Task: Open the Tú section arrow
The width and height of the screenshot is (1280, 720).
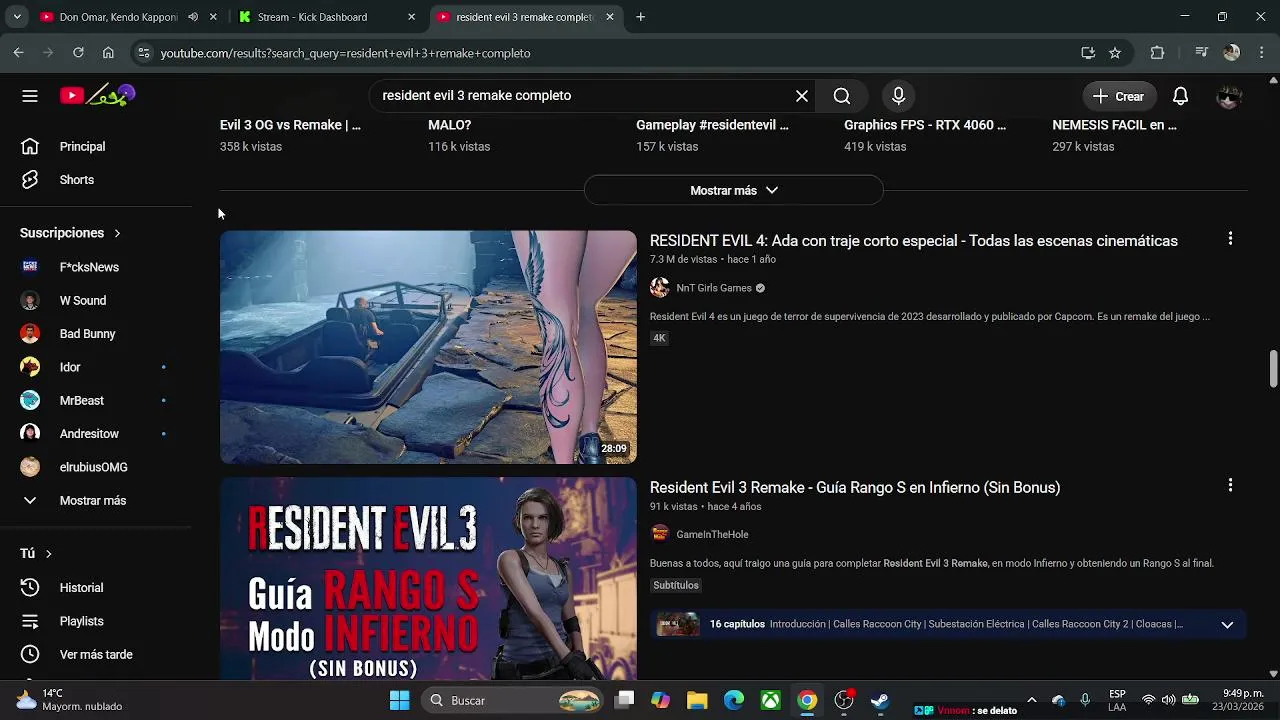Action: pos(48,554)
